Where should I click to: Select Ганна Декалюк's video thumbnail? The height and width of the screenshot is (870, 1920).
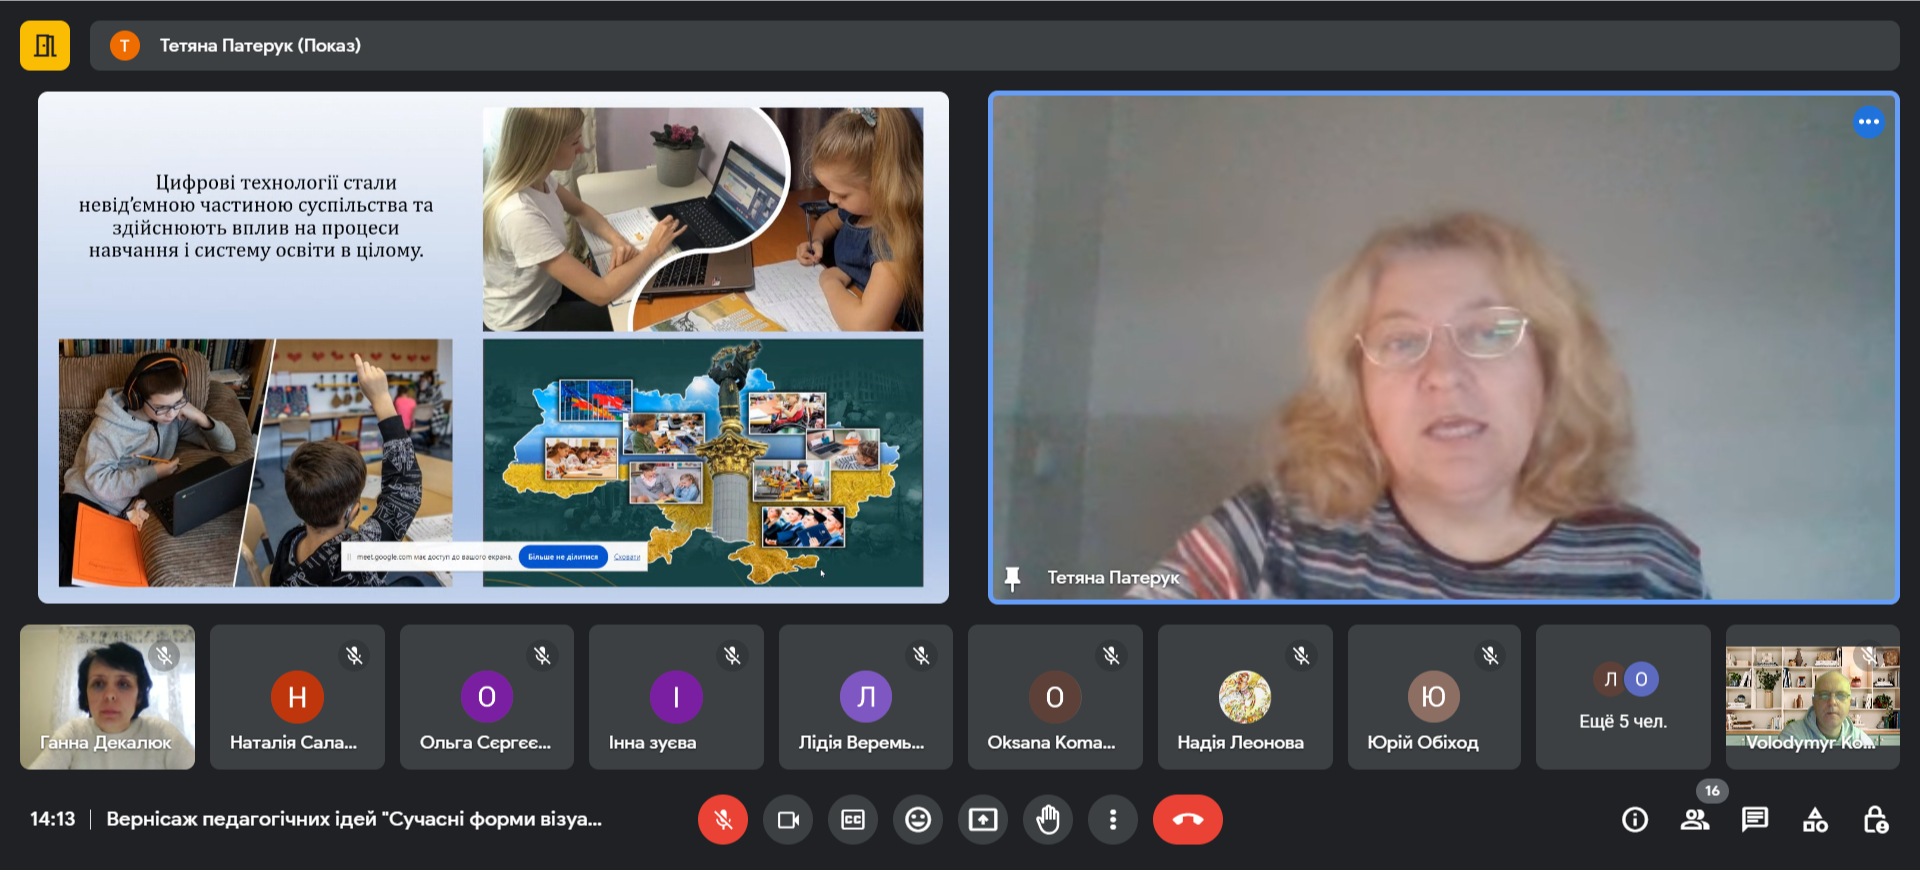[107, 697]
